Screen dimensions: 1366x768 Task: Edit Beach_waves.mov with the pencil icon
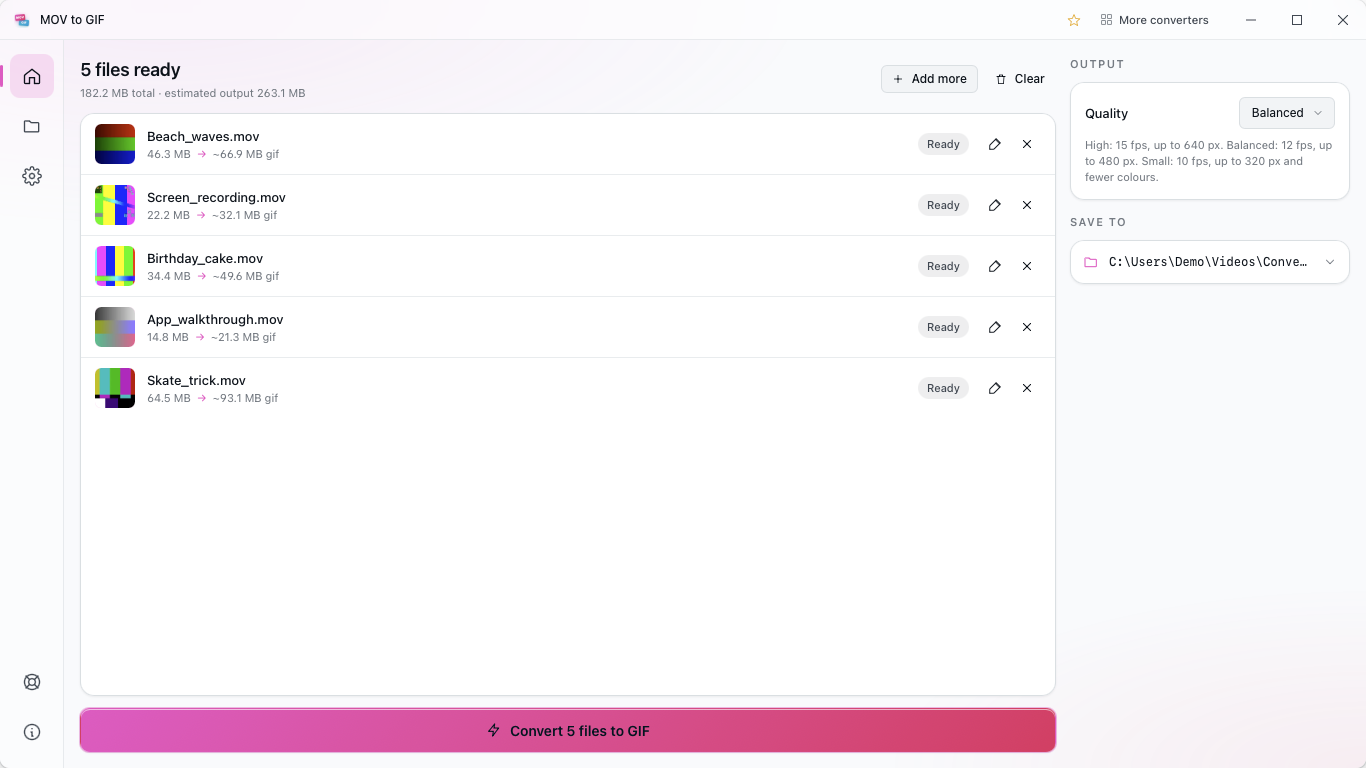pyautogui.click(x=994, y=144)
